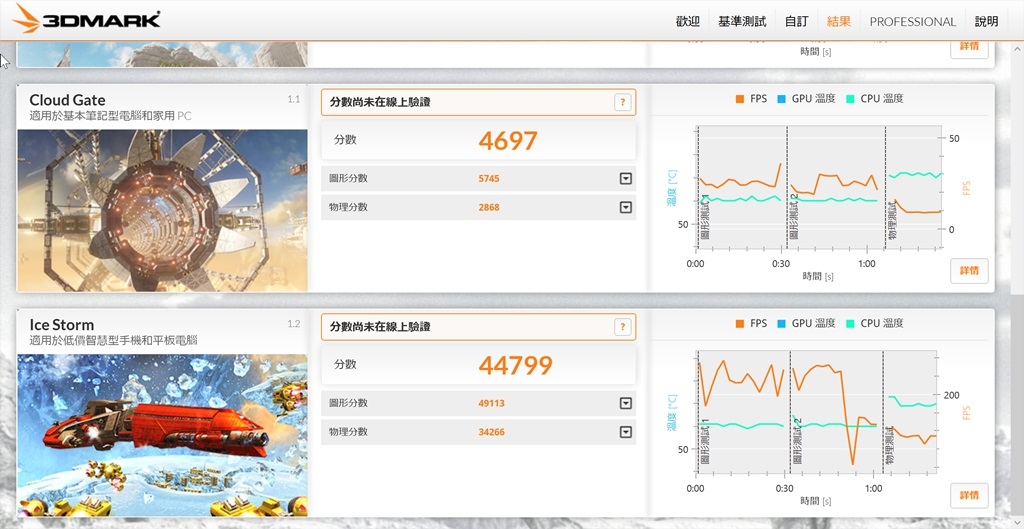The height and width of the screenshot is (529, 1024).
Task: Click the 5745 graphics score value
Action: point(488,178)
